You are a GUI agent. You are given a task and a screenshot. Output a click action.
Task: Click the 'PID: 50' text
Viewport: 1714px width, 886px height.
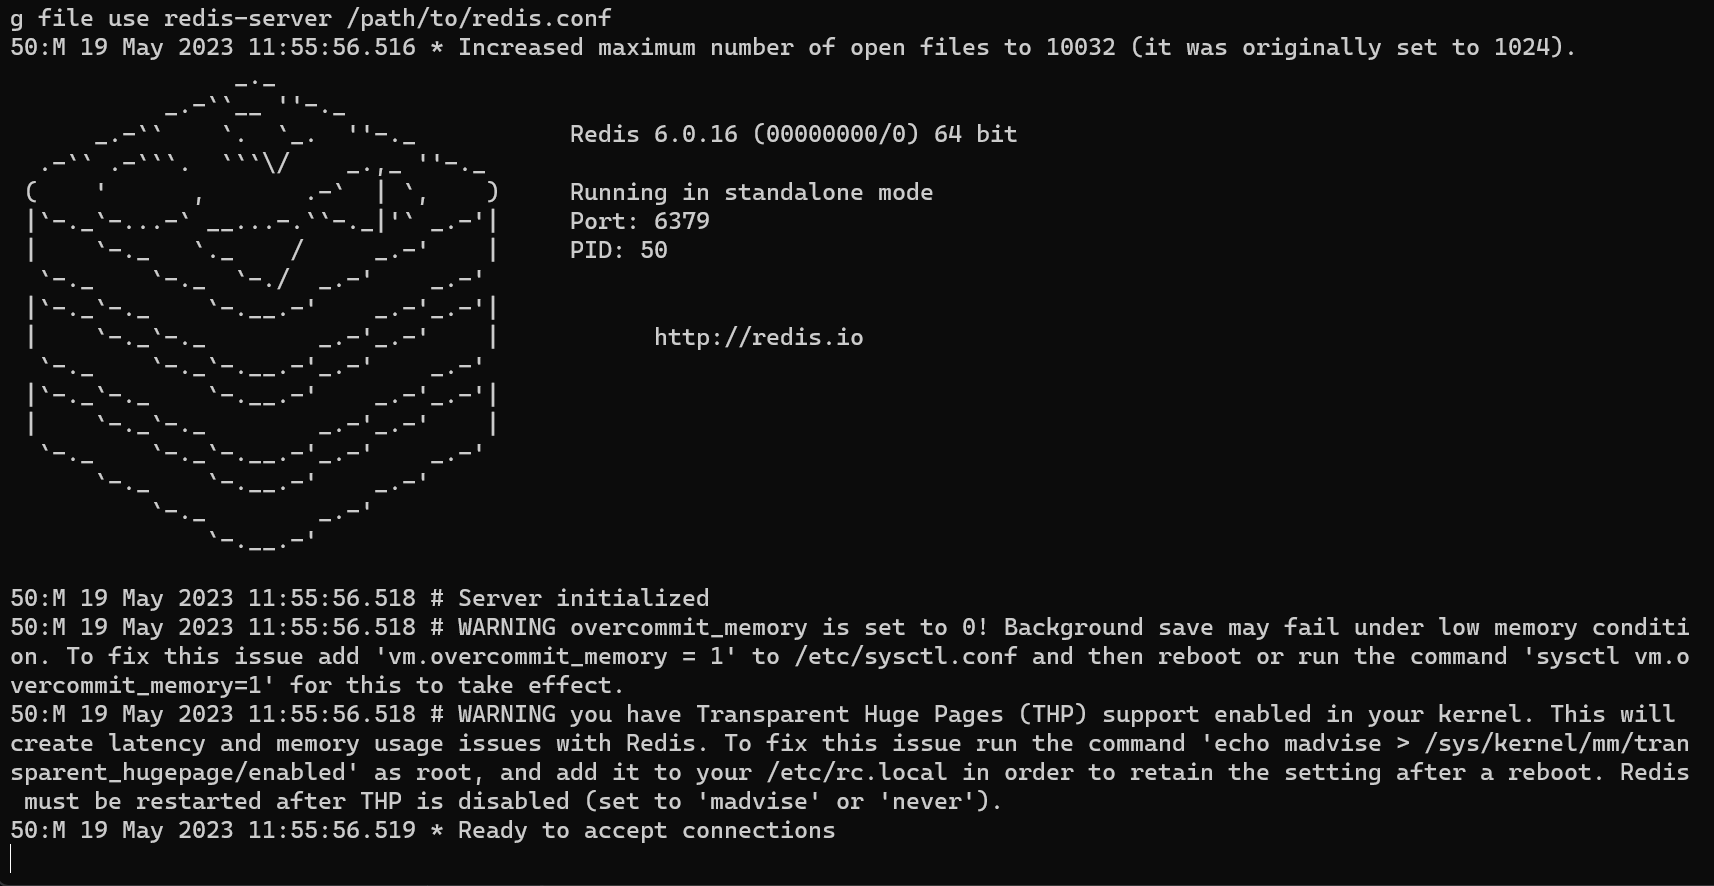(x=619, y=250)
